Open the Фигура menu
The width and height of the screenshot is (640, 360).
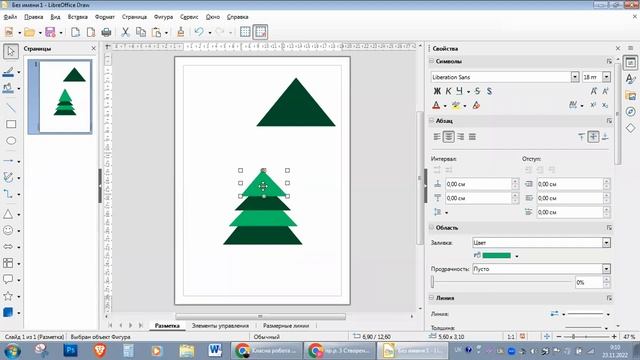pos(163,17)
